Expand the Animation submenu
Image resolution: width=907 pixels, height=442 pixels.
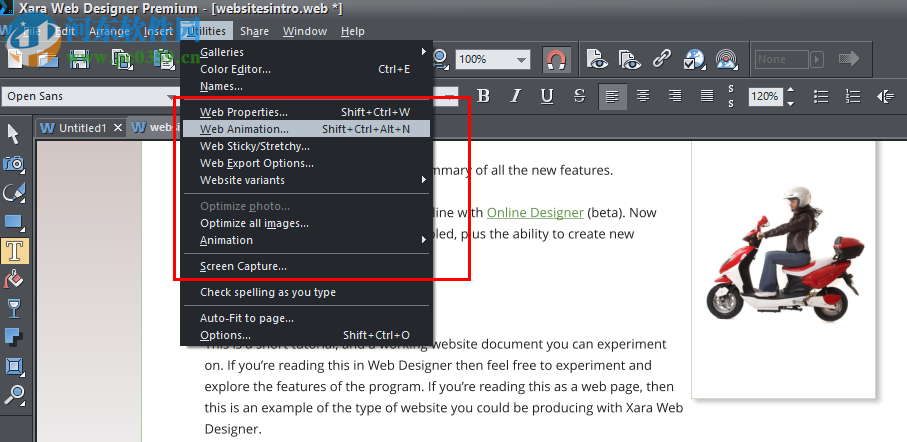[307, 240]
